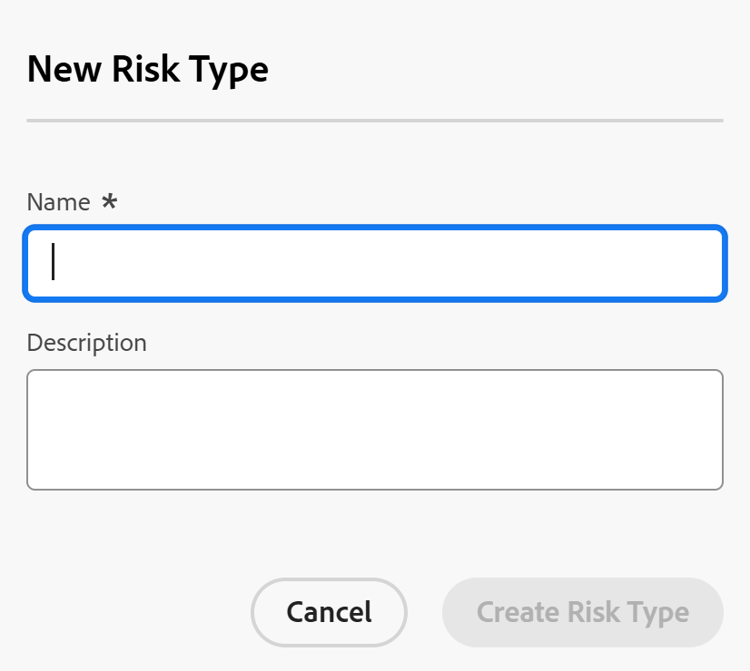Click the Name field label
Image resolution: width=750 pixels, height=671 pixels.
click(x=58, y=202)
